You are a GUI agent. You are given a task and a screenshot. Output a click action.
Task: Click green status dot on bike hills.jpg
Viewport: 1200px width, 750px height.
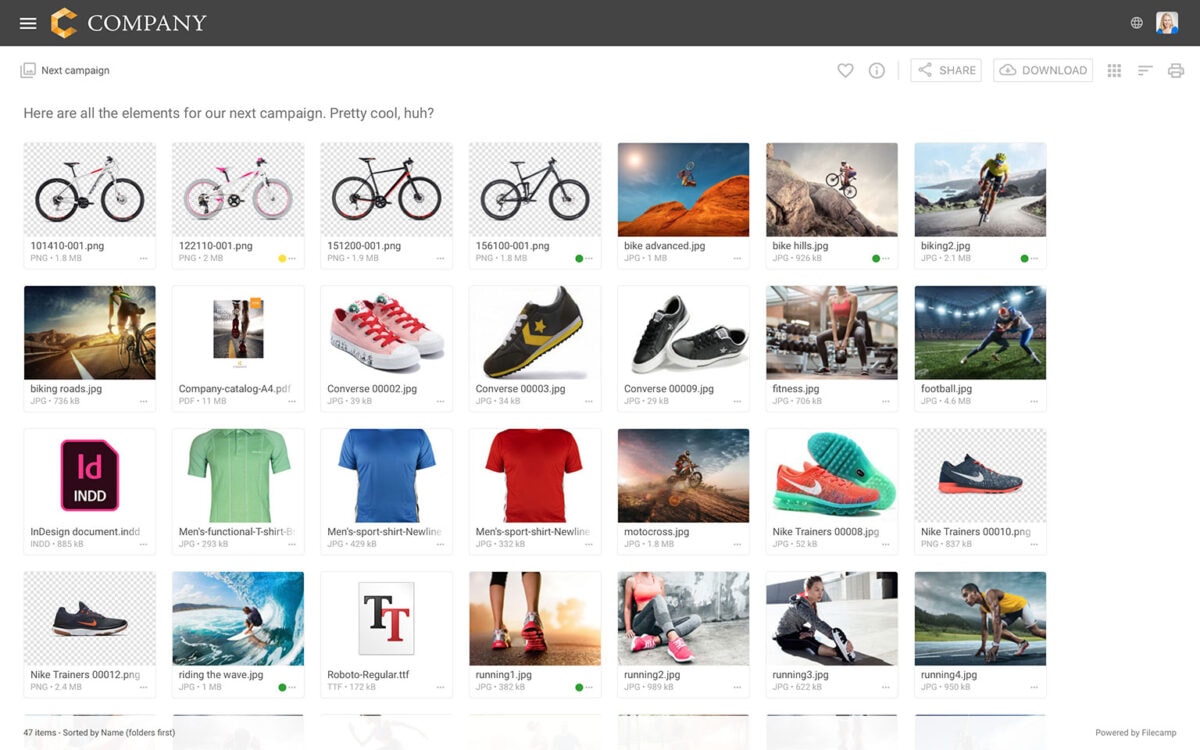click(x=876, y=259)
